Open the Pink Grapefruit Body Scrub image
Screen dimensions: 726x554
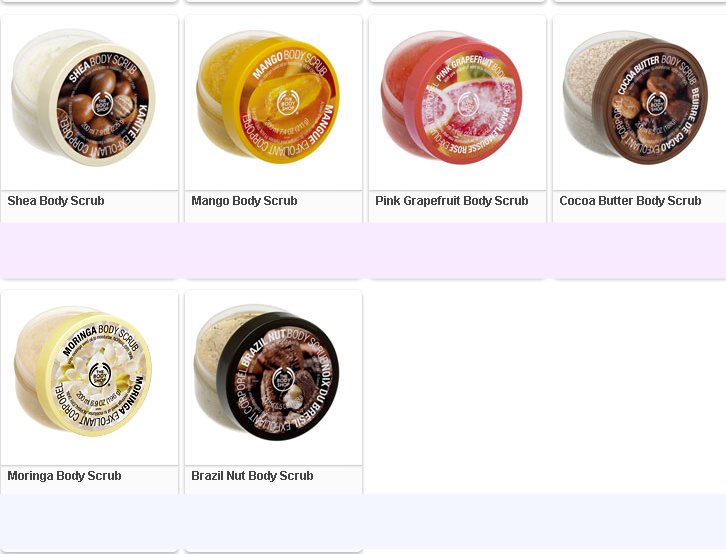[x=451, y=97]
